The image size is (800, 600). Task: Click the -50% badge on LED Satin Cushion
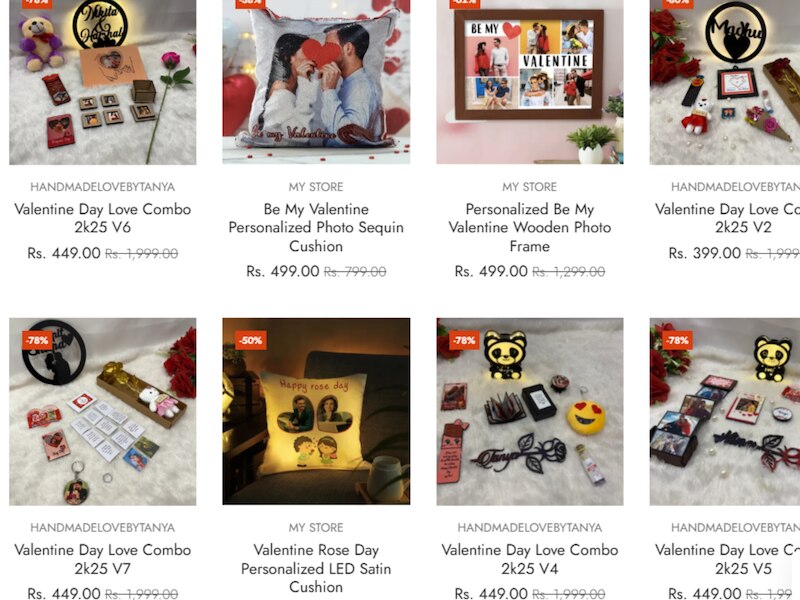[251, 340]
